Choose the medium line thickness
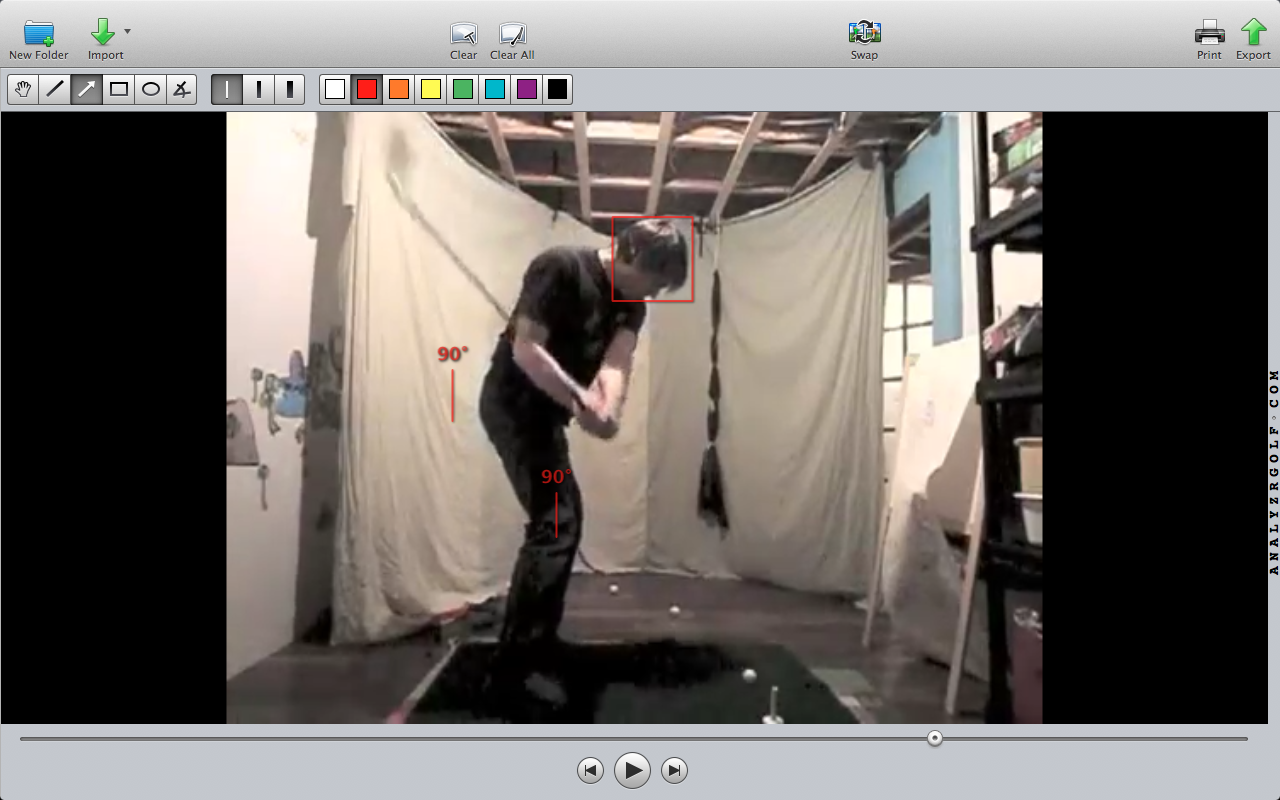 pyautogui.click(x=259, y=90)
